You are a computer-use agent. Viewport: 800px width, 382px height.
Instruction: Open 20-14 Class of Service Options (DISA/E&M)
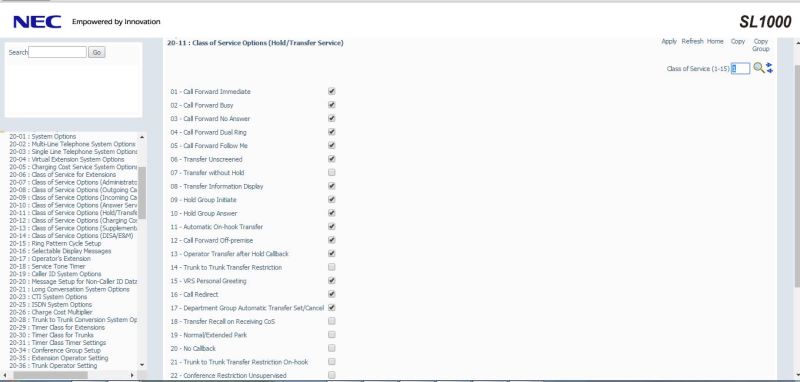71,236
